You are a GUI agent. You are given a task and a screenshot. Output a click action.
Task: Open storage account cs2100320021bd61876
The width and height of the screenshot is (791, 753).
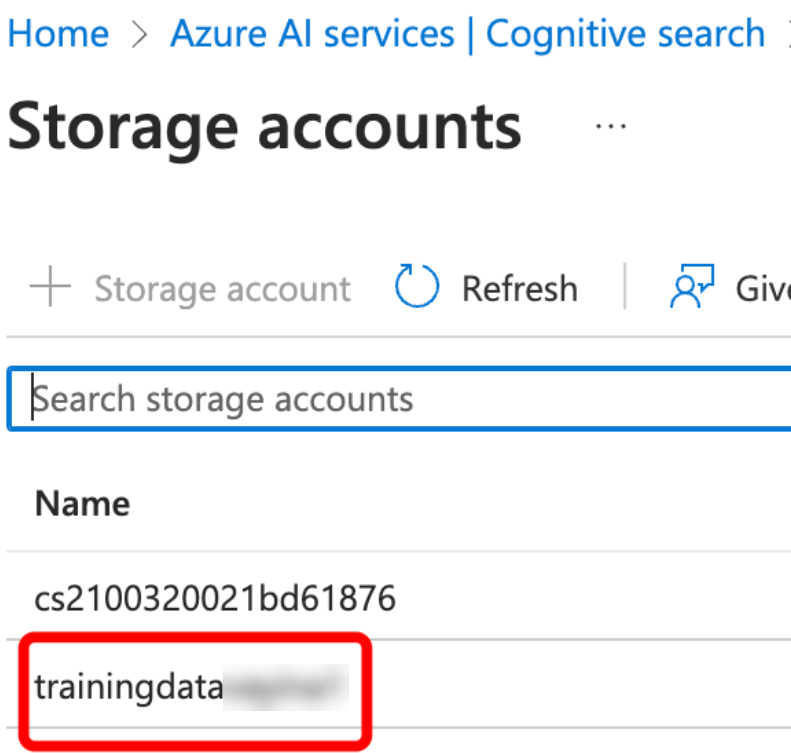tap(215, 599)
